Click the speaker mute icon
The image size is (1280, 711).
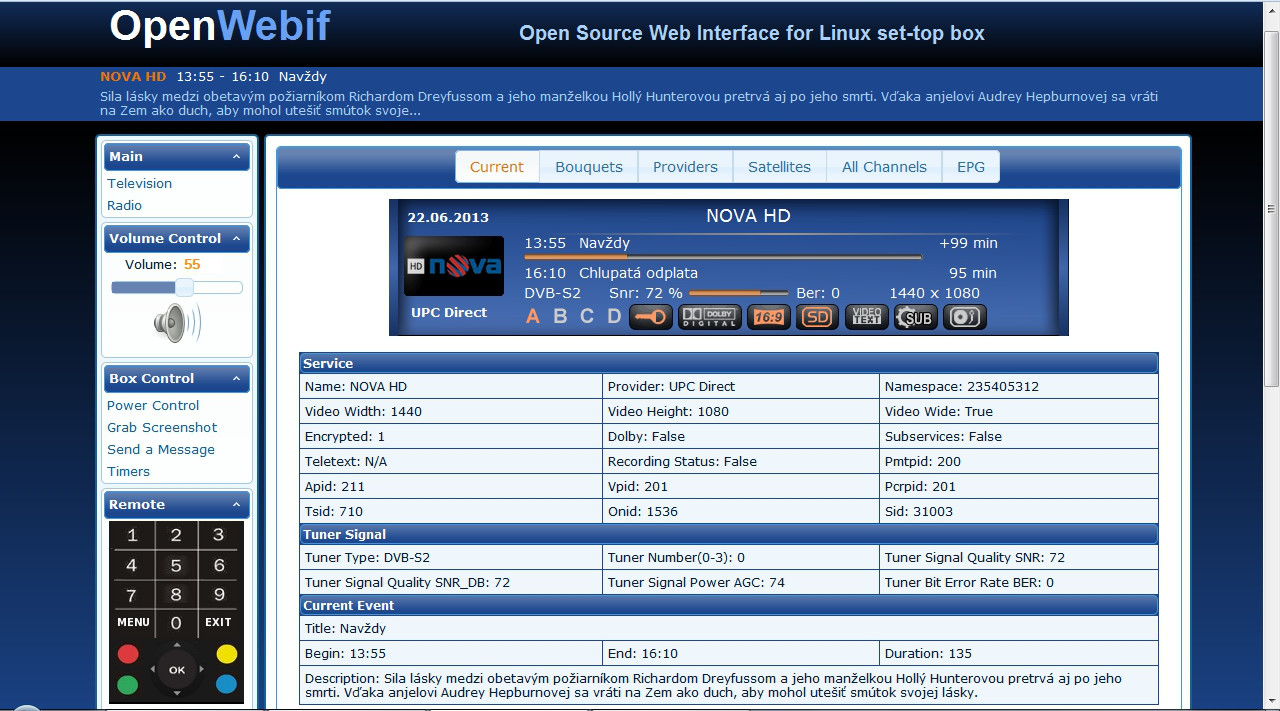coord(176,323)
